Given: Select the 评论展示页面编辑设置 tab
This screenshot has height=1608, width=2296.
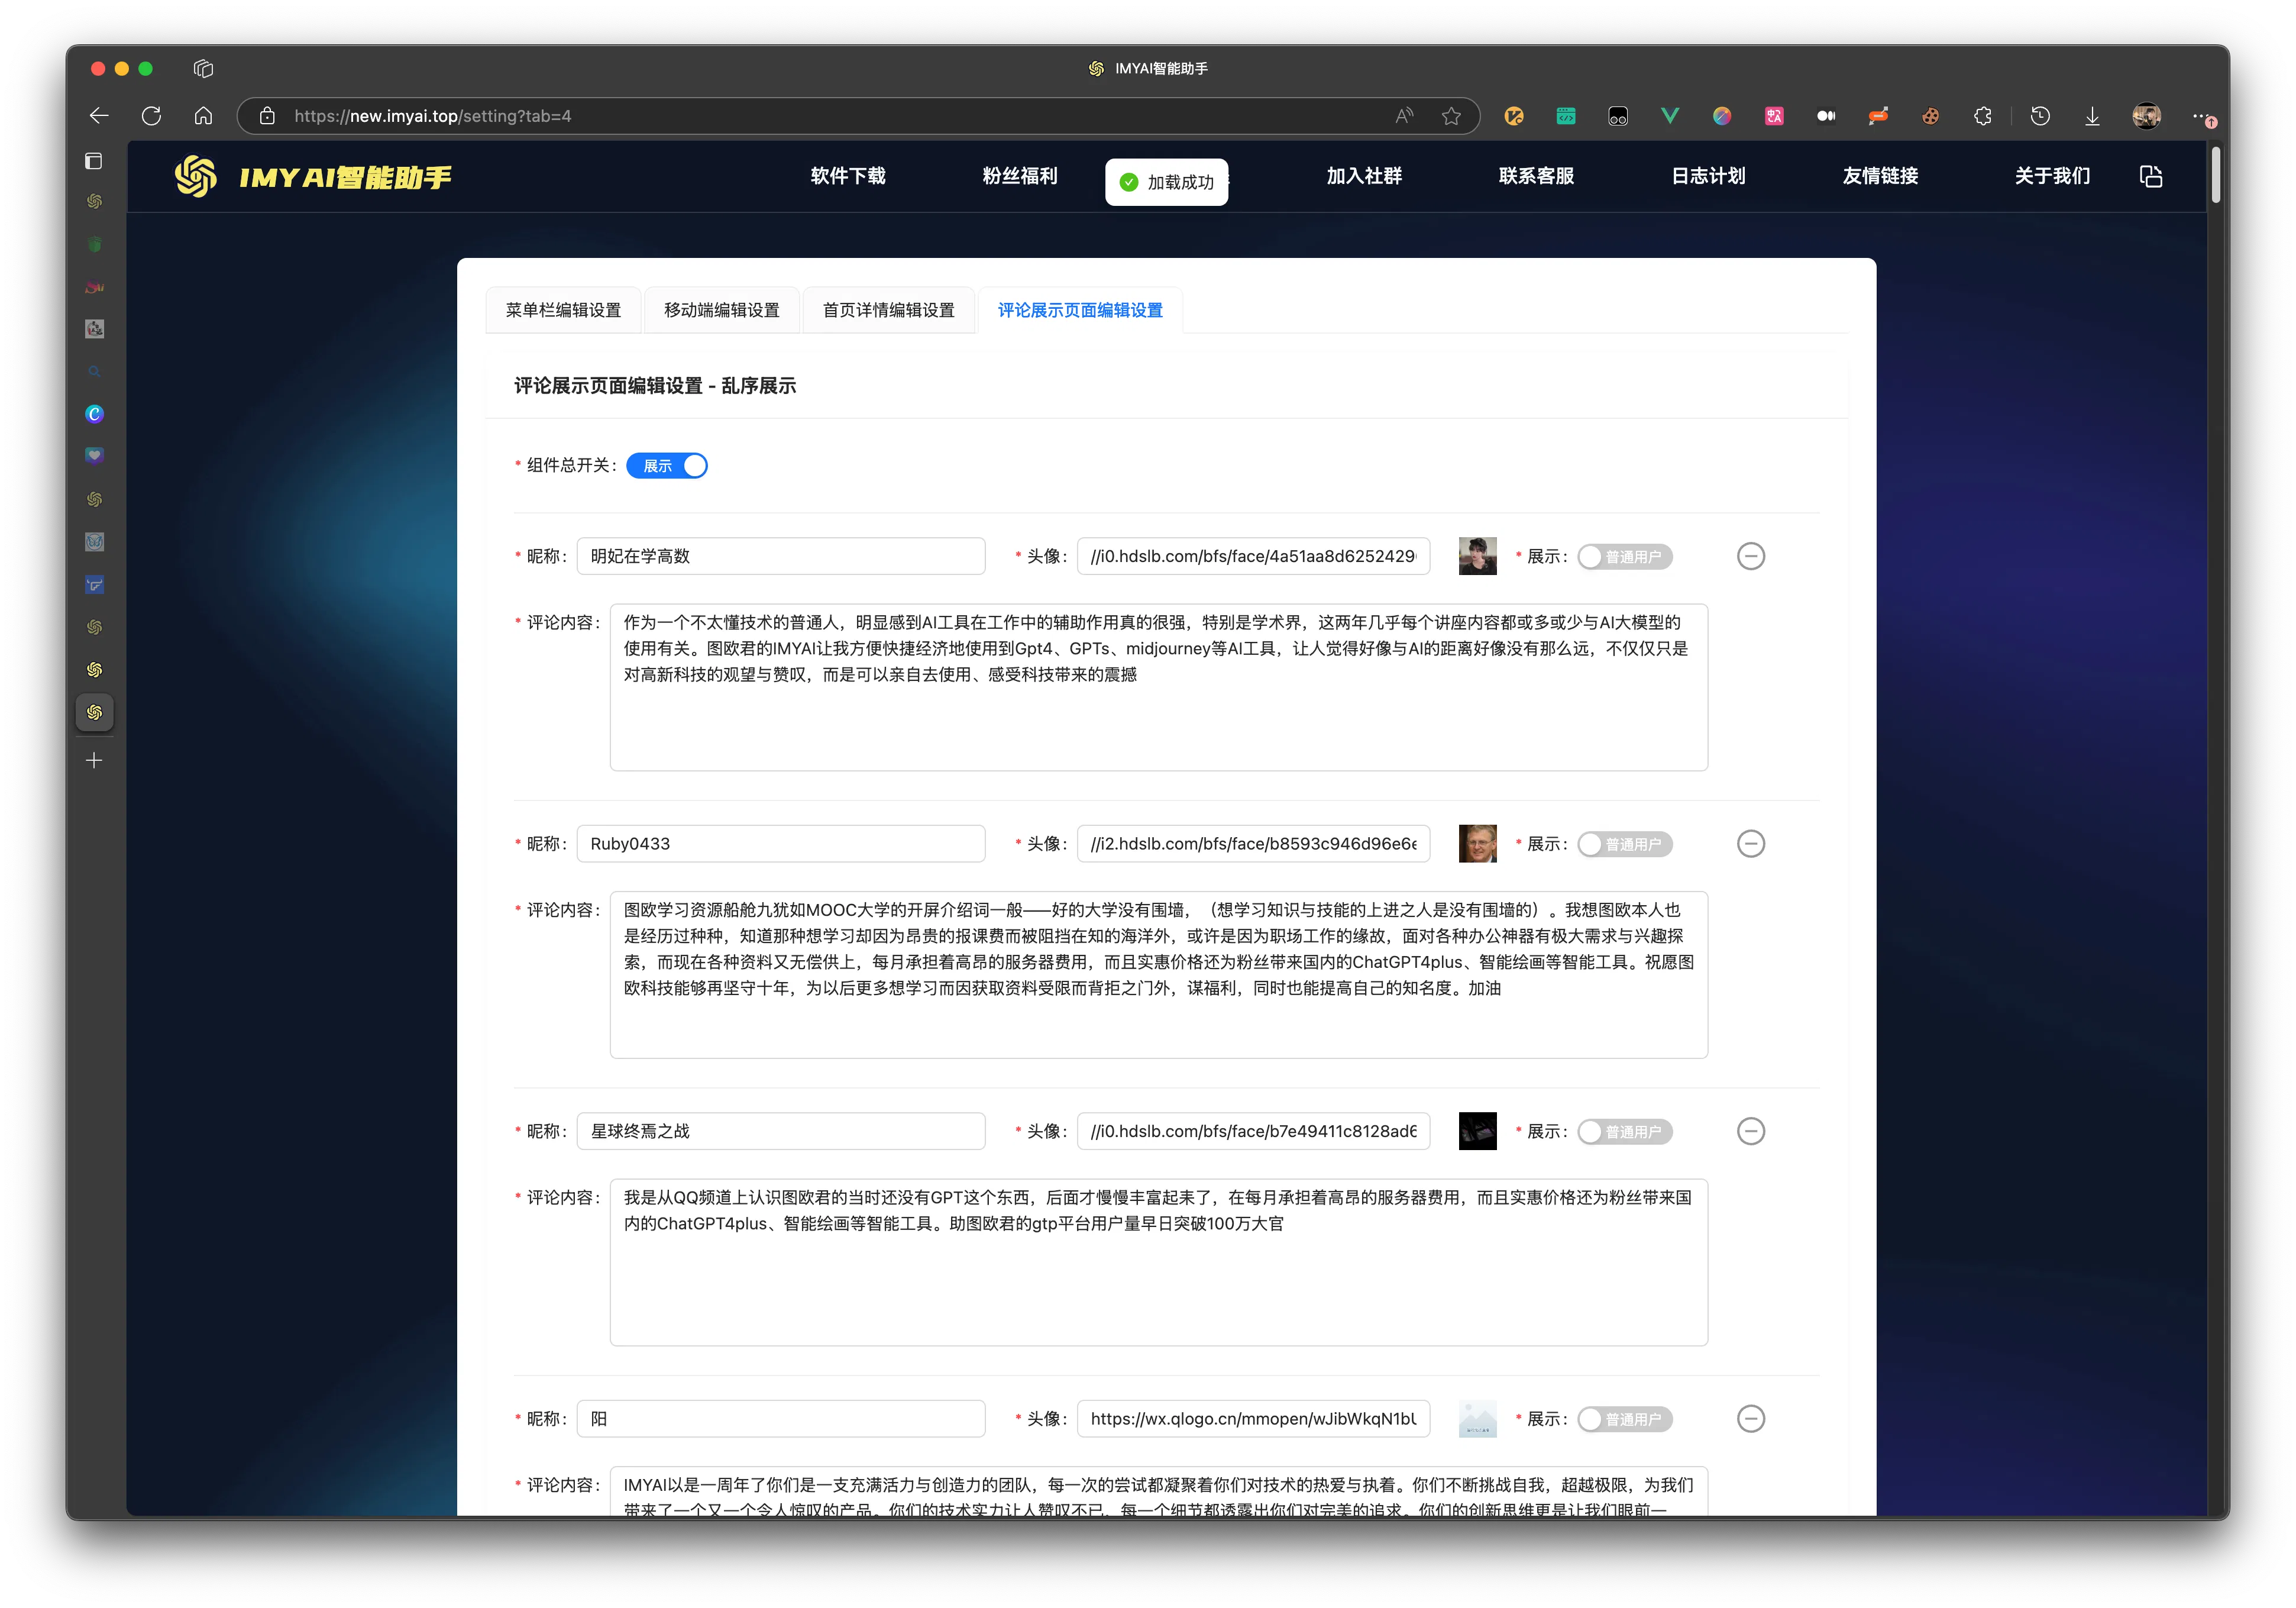Looking at the screenshot, I should click(x=1080, y=310).
